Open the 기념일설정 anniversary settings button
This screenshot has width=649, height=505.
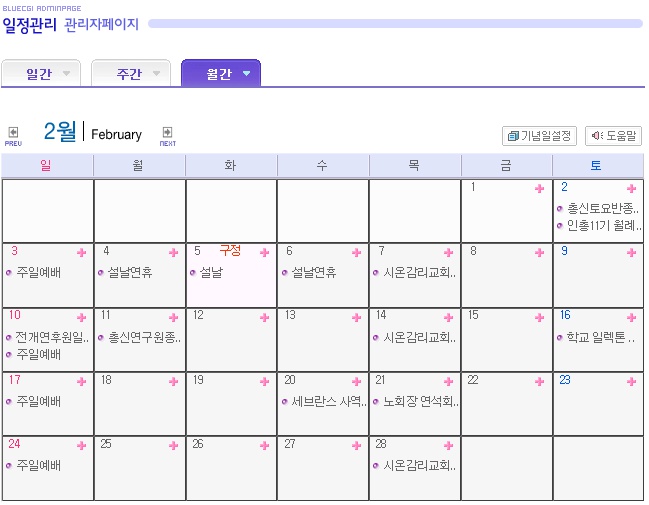tap(539, 136)
